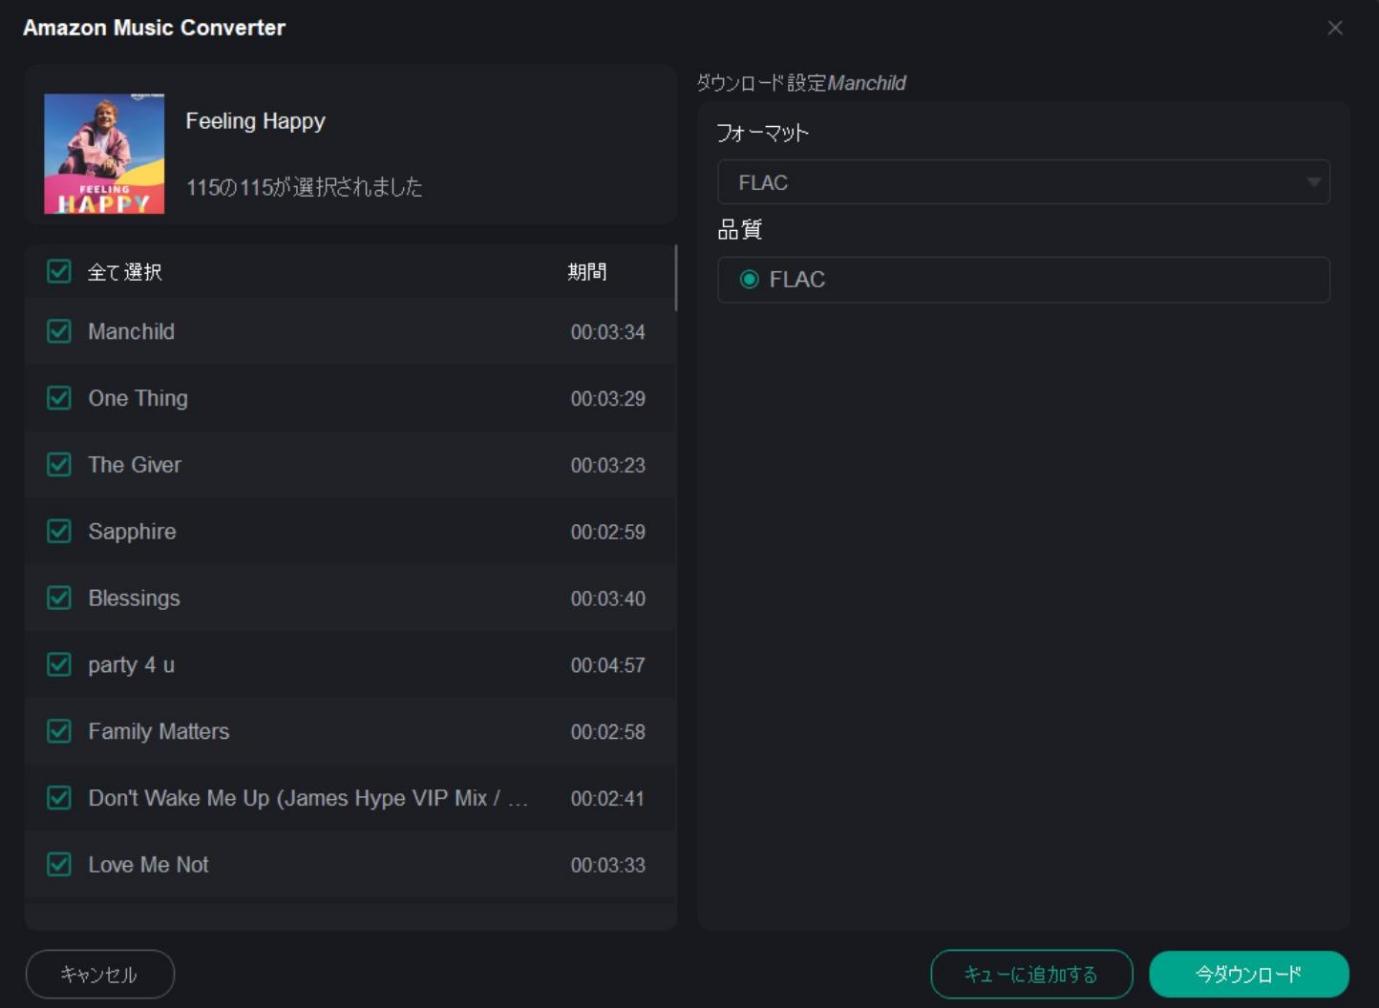Open the フォーマット FLAC dropdown
Viewport: 1379px width, 1008px height.
click(1023, 182)
